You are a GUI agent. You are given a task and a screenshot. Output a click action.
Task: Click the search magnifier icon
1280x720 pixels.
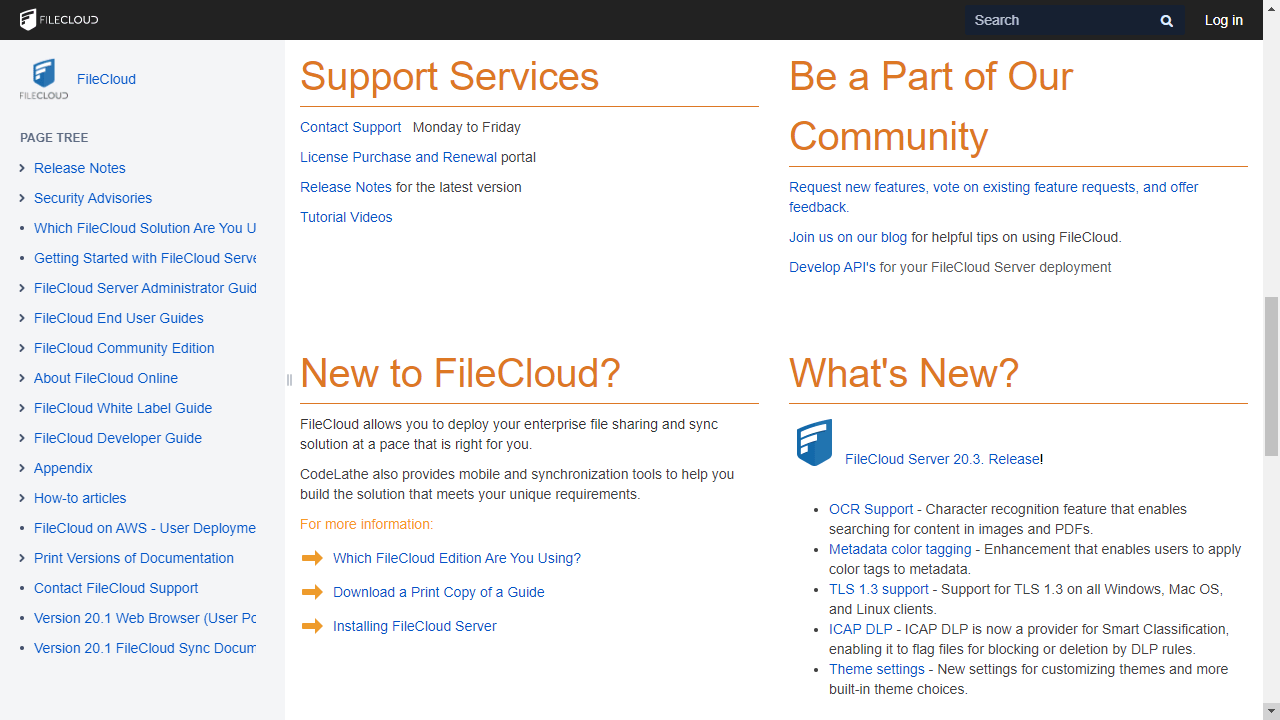(x=1166, y=21)
